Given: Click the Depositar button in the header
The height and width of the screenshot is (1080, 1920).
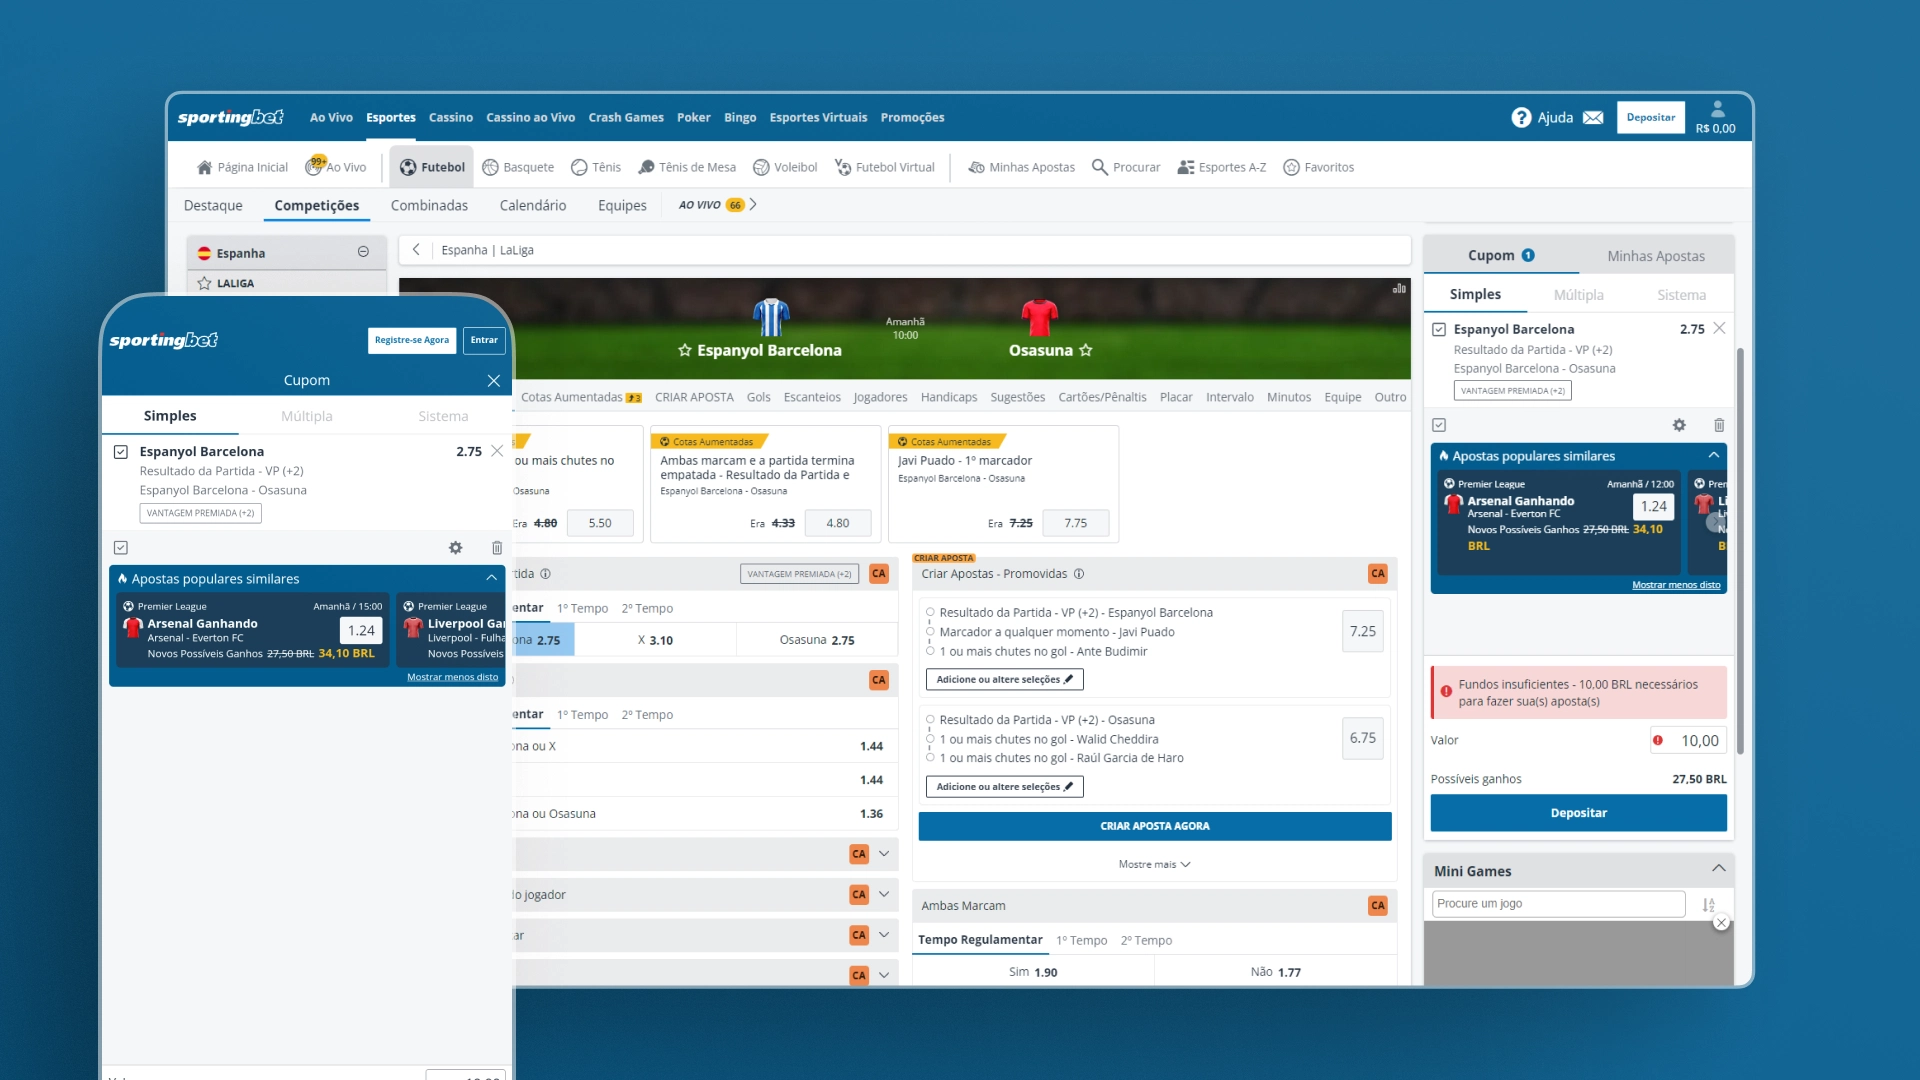Looking at the screenshot, I should (x=1650, y=117).
